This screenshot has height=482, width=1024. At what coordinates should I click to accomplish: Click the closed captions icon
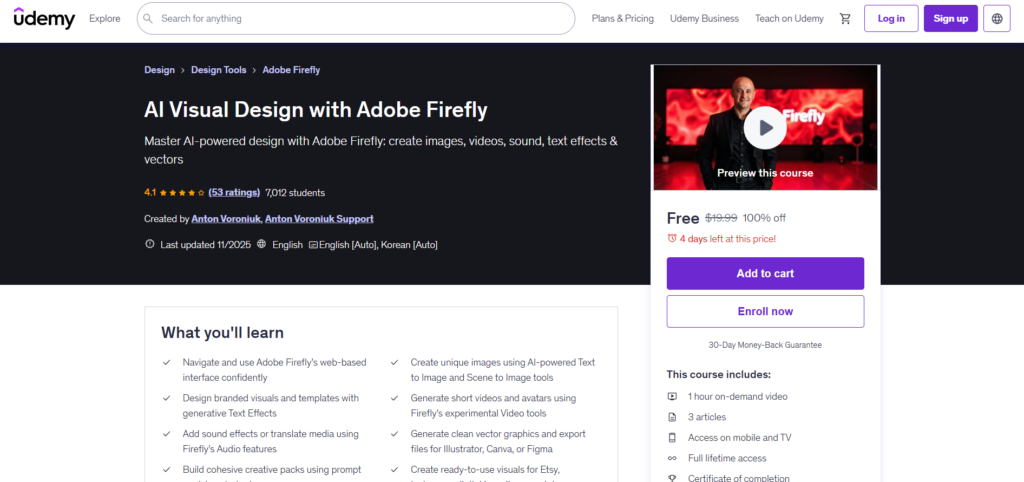tap(313, 245)
